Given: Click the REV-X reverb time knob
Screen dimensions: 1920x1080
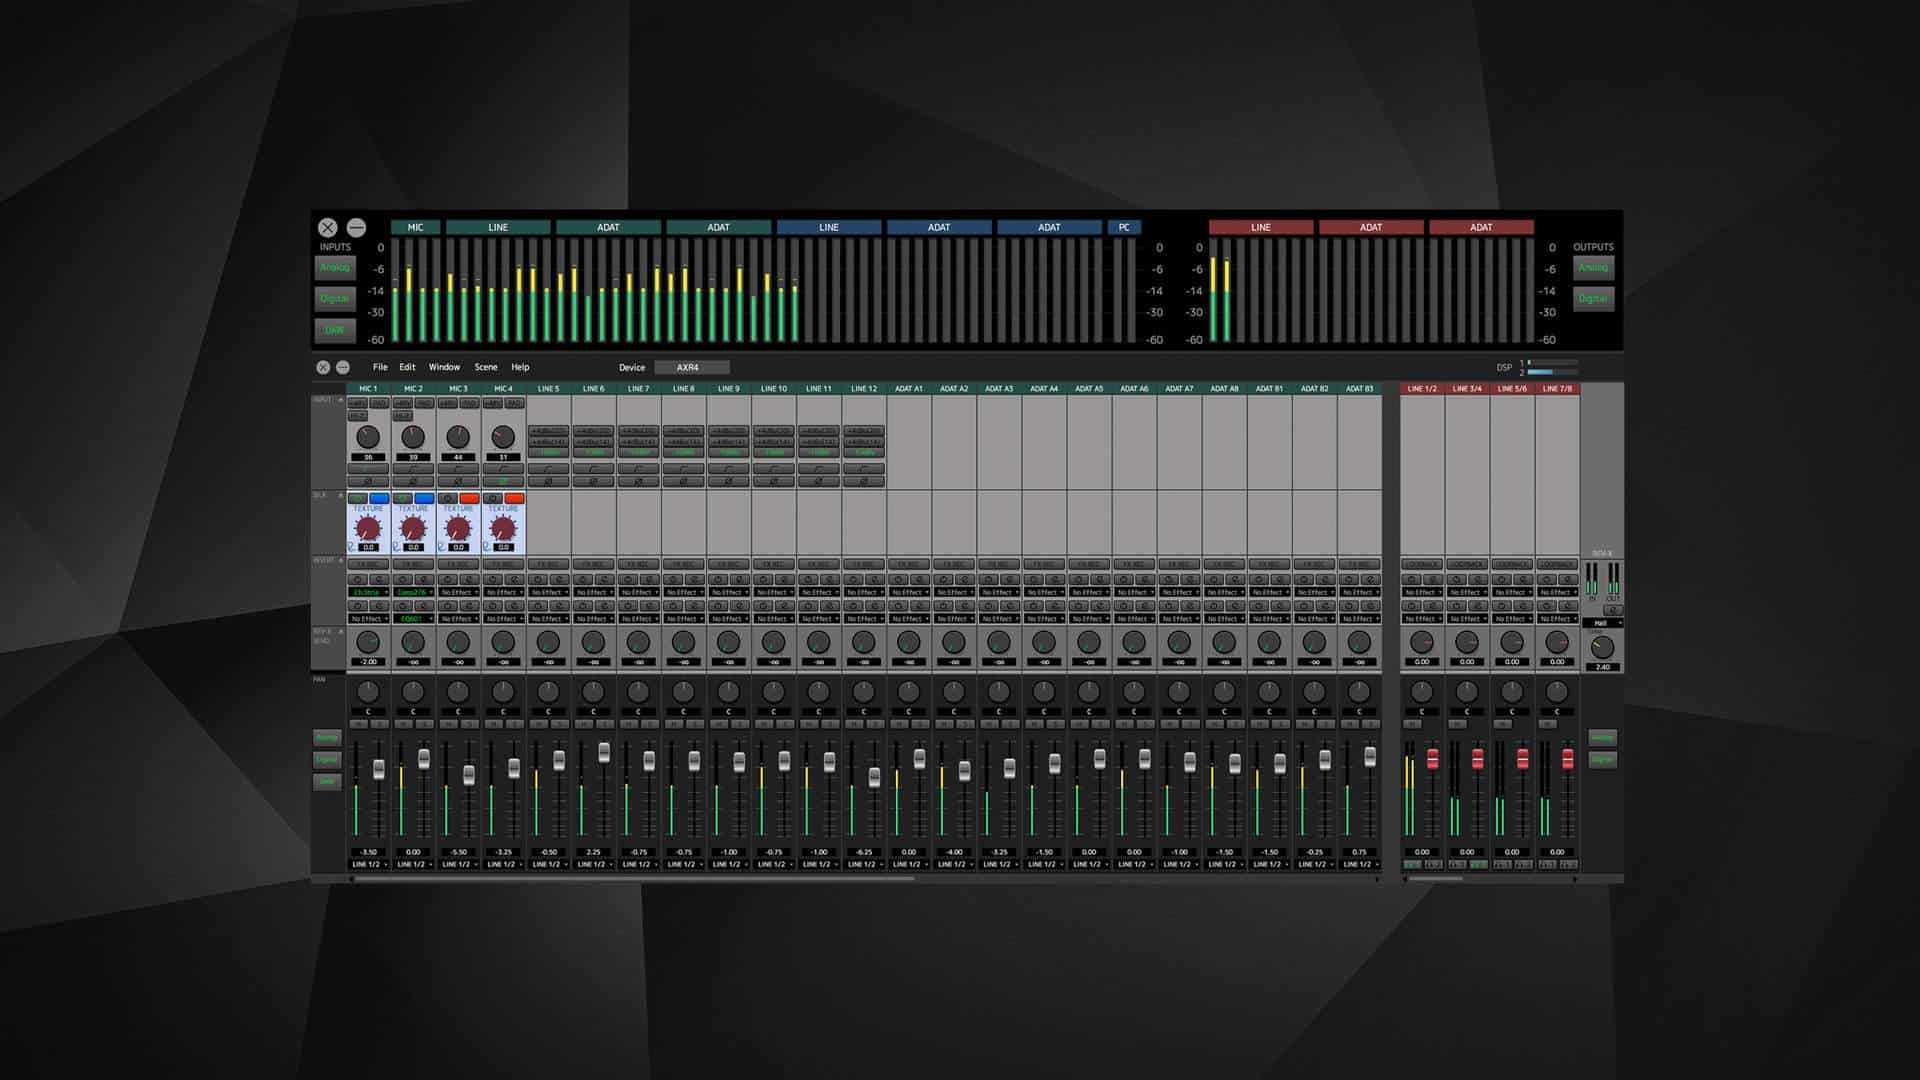Looking at the screenshot, I should [x=1602, y=647].
